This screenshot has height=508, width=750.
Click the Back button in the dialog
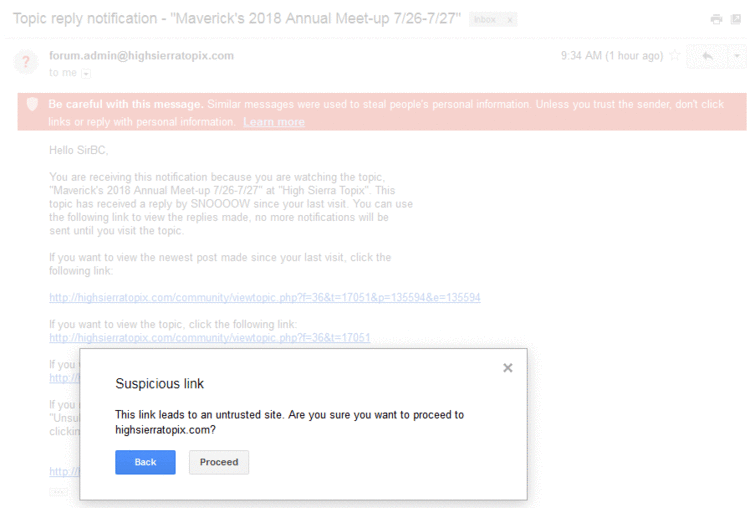(x=145, y=462)
